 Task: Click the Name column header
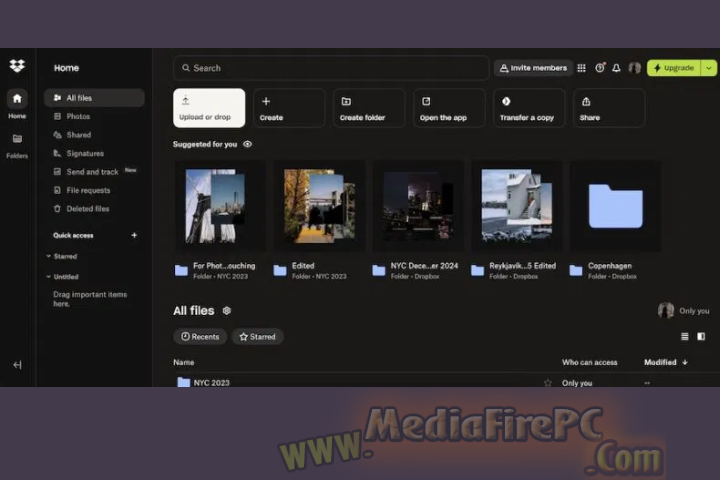tap(184, 362)
